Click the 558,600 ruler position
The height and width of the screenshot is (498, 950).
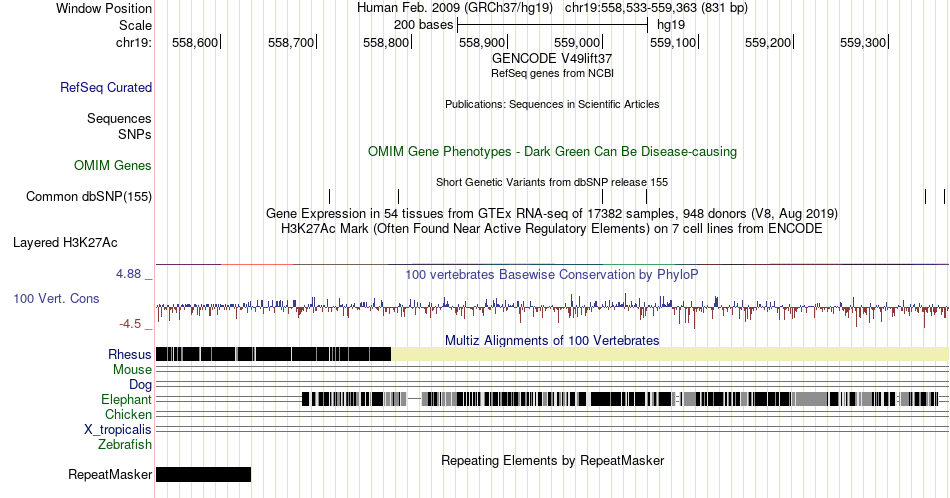pyautogui.click(x=195, y=42)
